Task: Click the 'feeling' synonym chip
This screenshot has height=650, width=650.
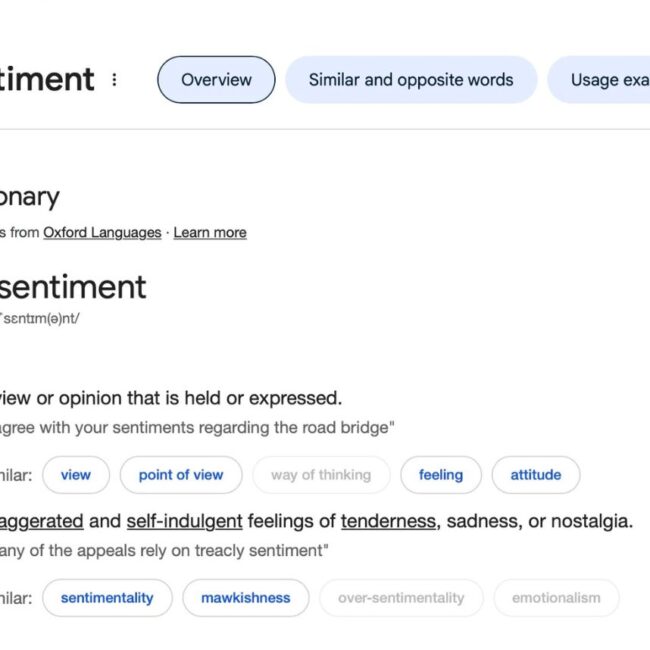Action: coord(441,475)
